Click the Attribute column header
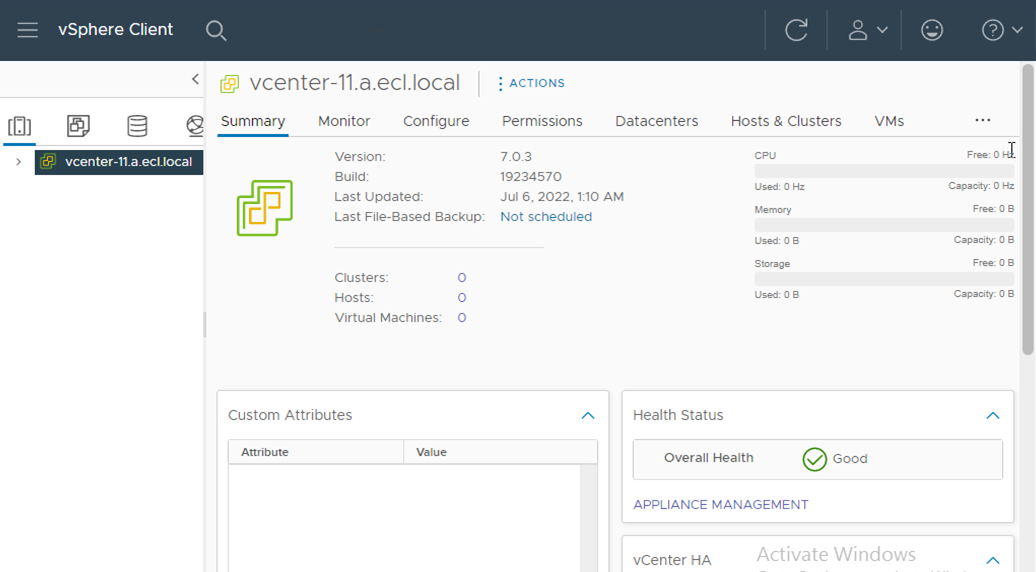Viewport: 1036px width, 572px height. (x=316, y=452)
